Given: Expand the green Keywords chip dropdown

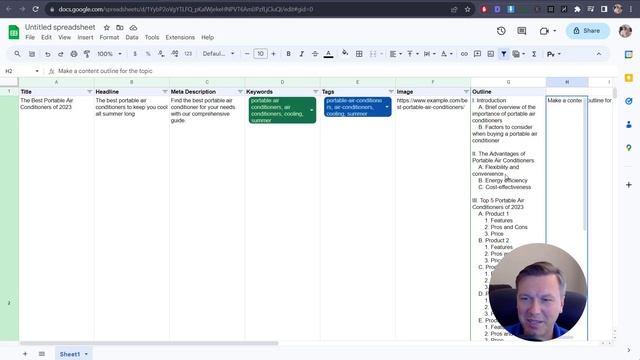Looking at the screenshot, I should (x=312, y=110).
